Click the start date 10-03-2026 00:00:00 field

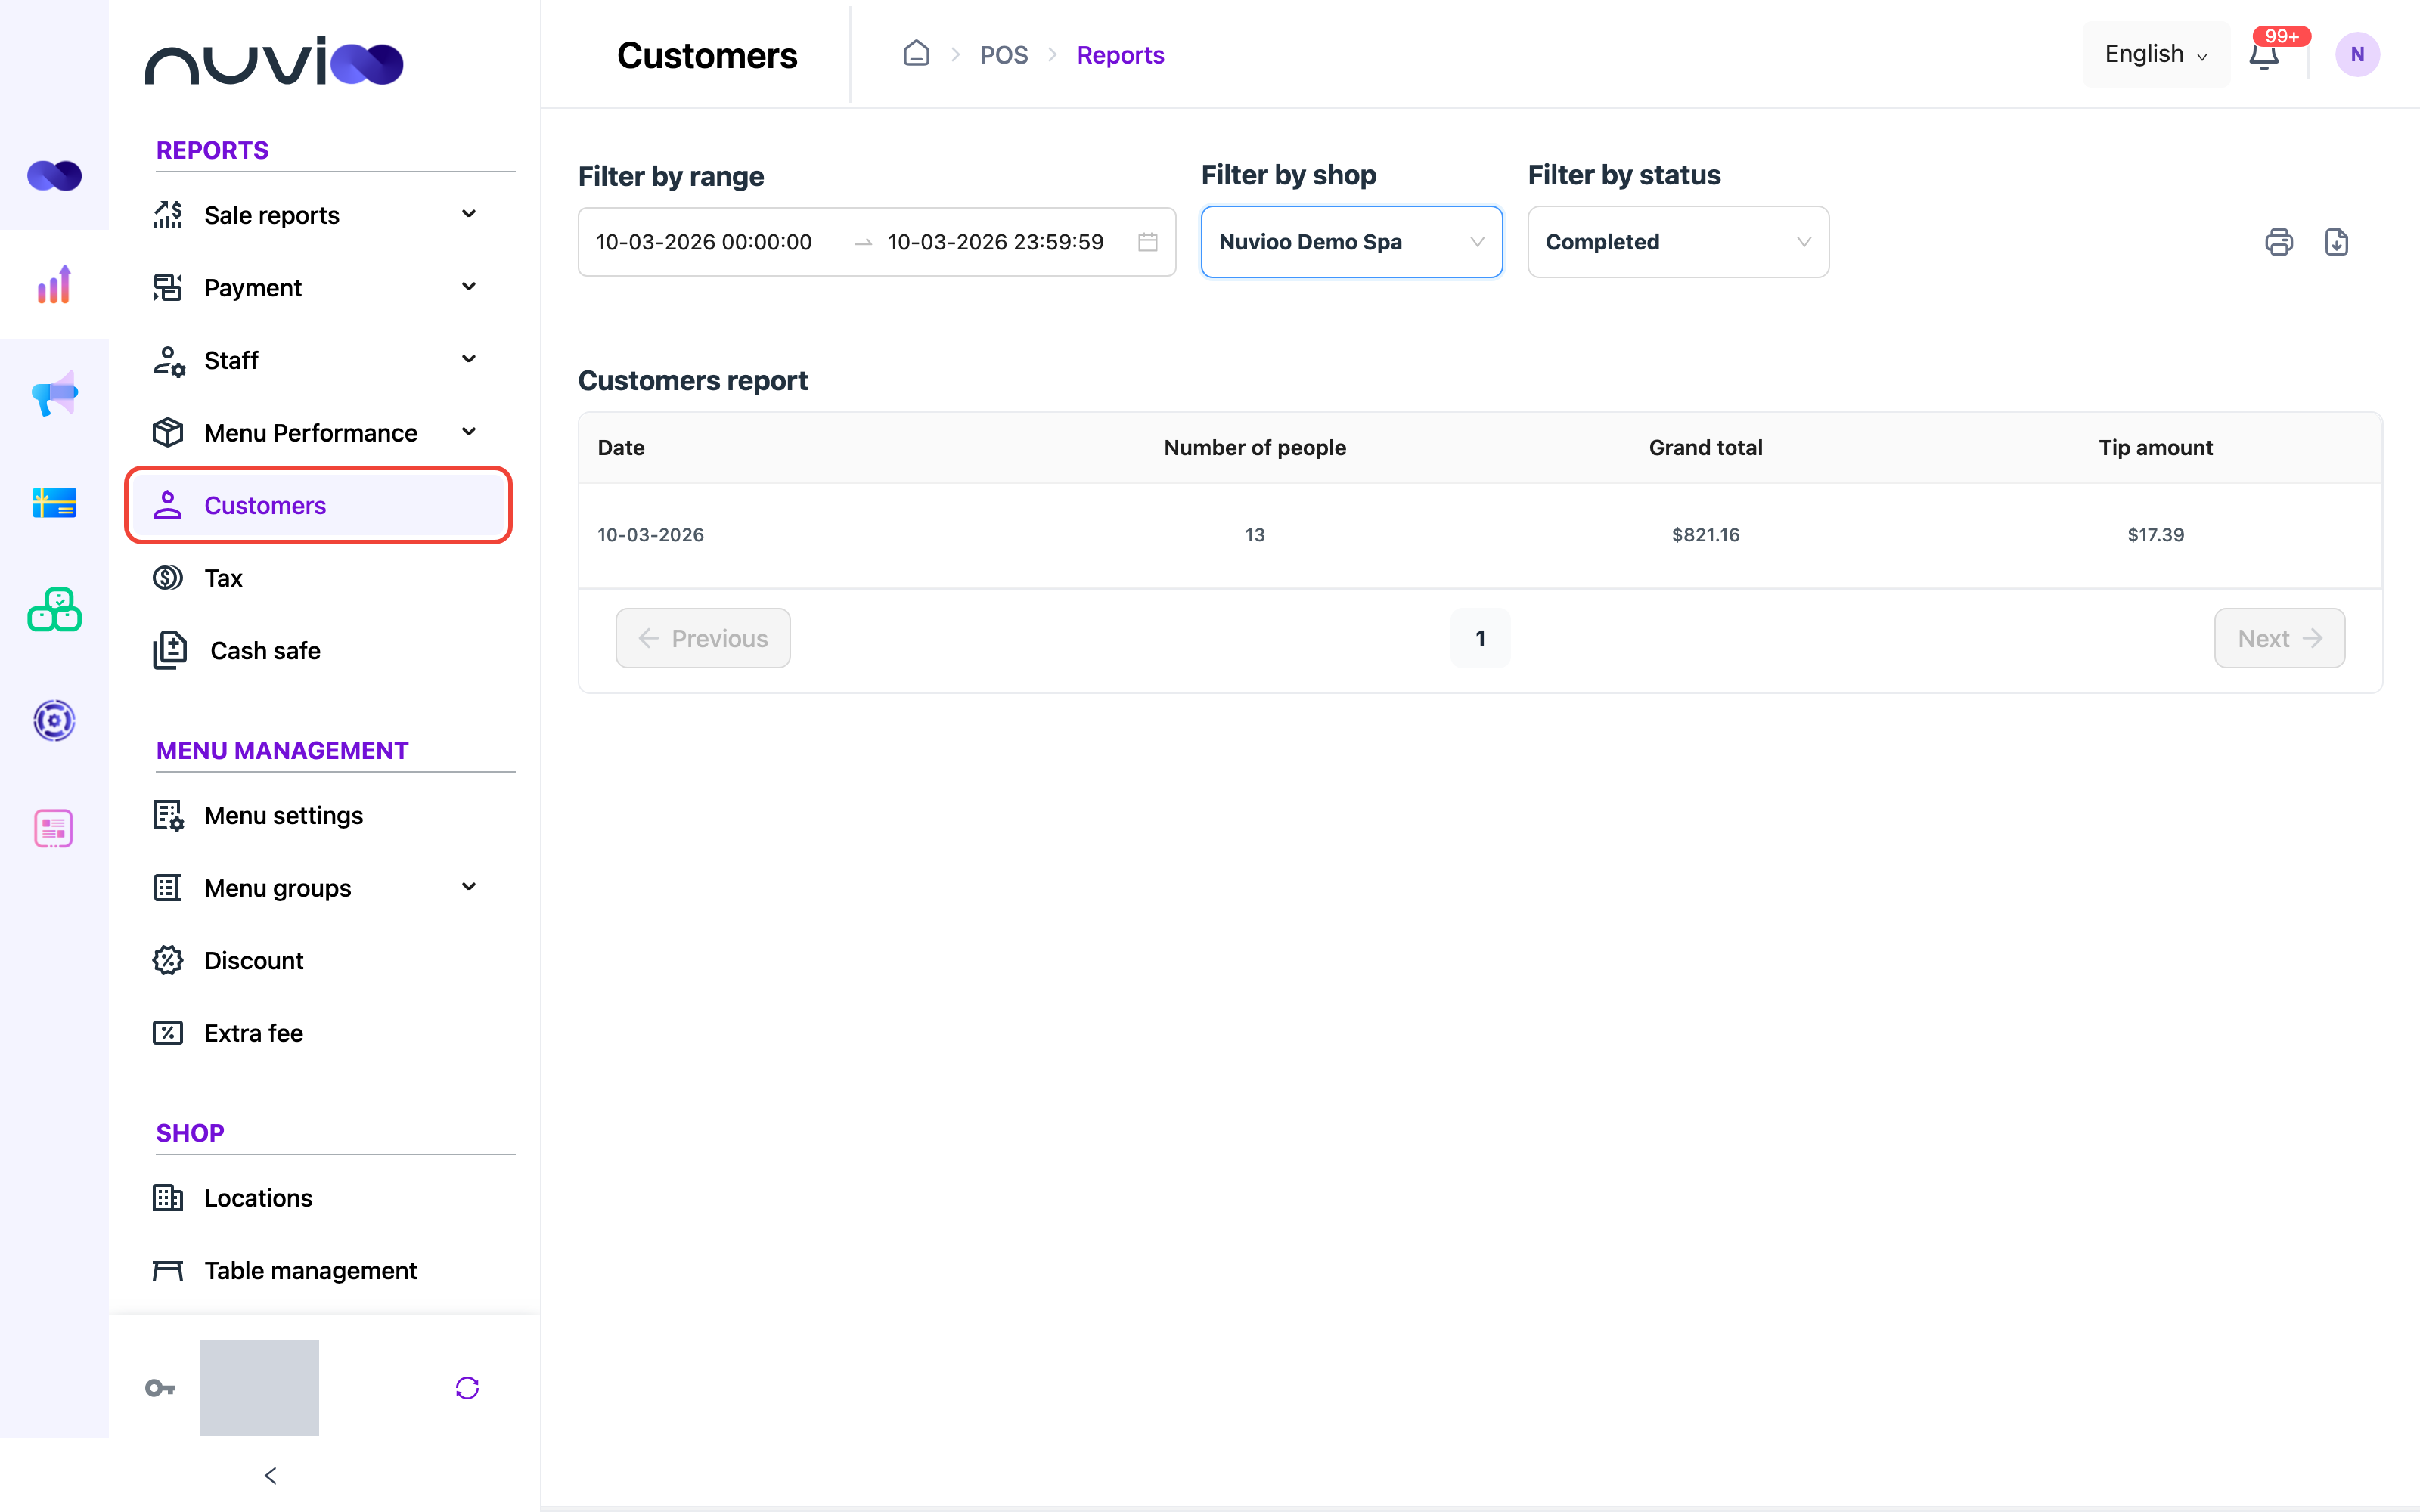click(x=704, y=242)
